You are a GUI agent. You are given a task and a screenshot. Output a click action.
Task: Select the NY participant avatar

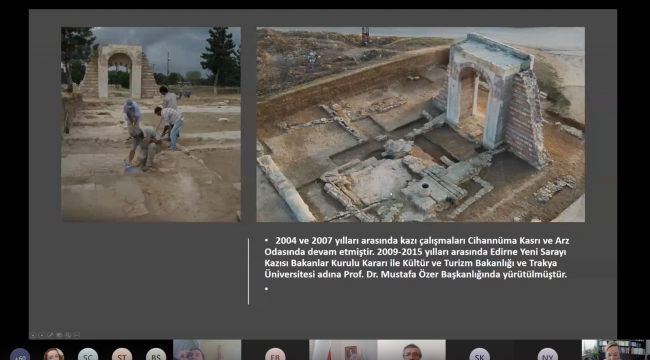click(x=548, y=355)
